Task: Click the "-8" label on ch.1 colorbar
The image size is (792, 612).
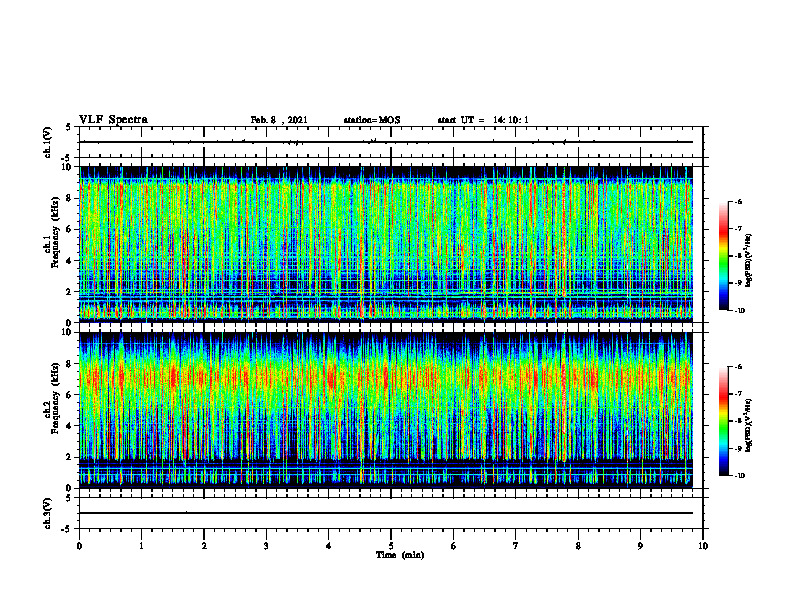Action: coord(738,256)
